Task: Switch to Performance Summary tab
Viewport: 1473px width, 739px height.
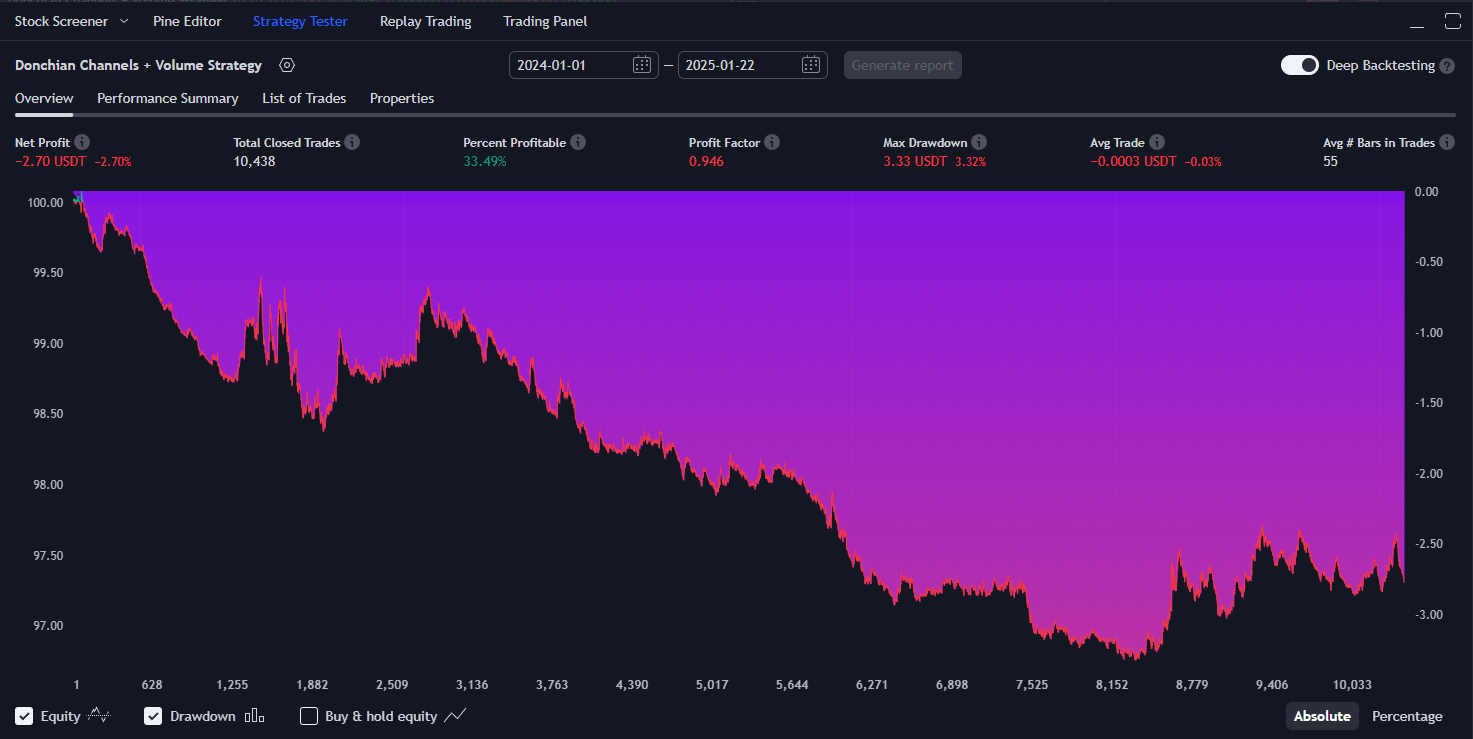Action: point(167,98)
